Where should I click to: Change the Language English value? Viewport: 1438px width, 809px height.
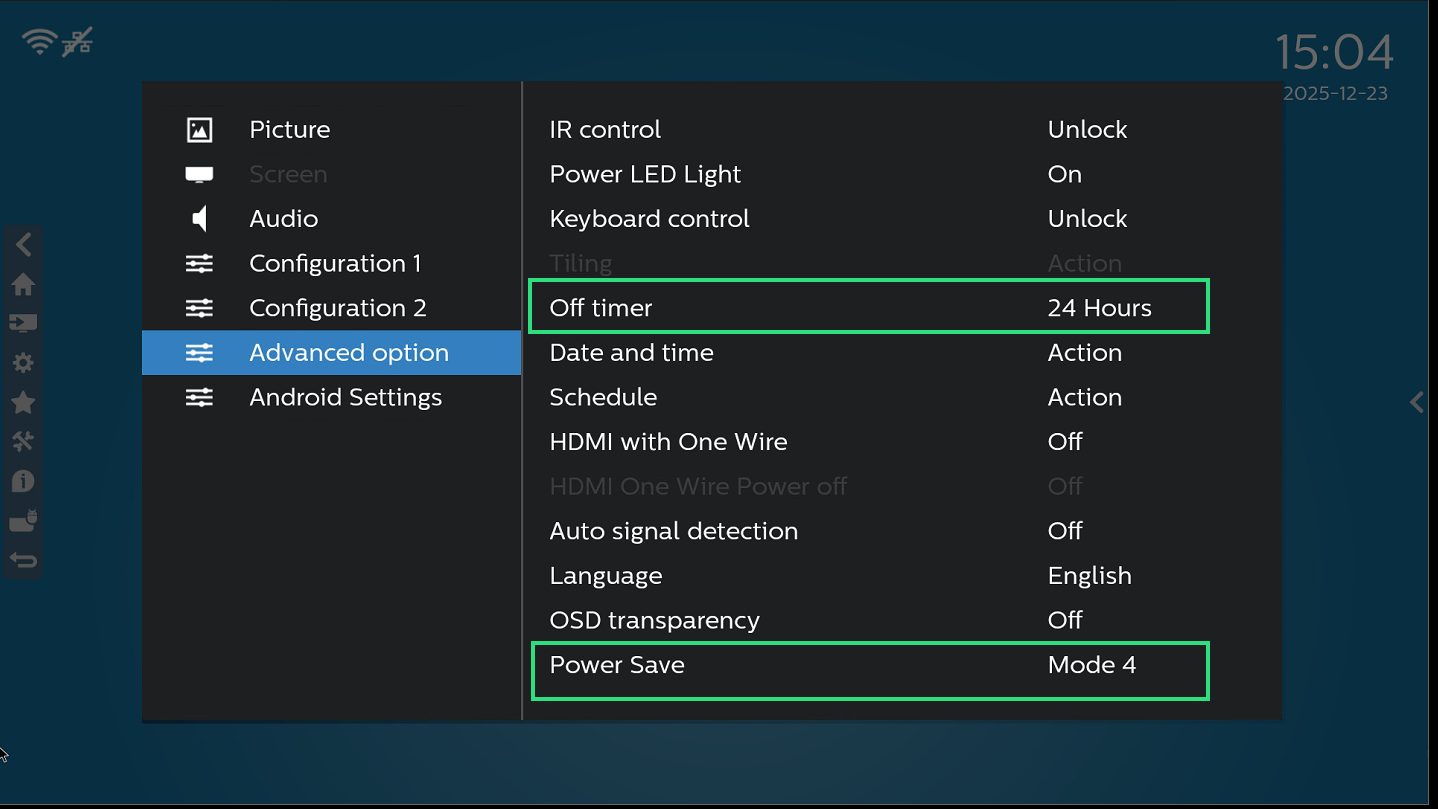pyautogui.click(x=1089, y=576)
